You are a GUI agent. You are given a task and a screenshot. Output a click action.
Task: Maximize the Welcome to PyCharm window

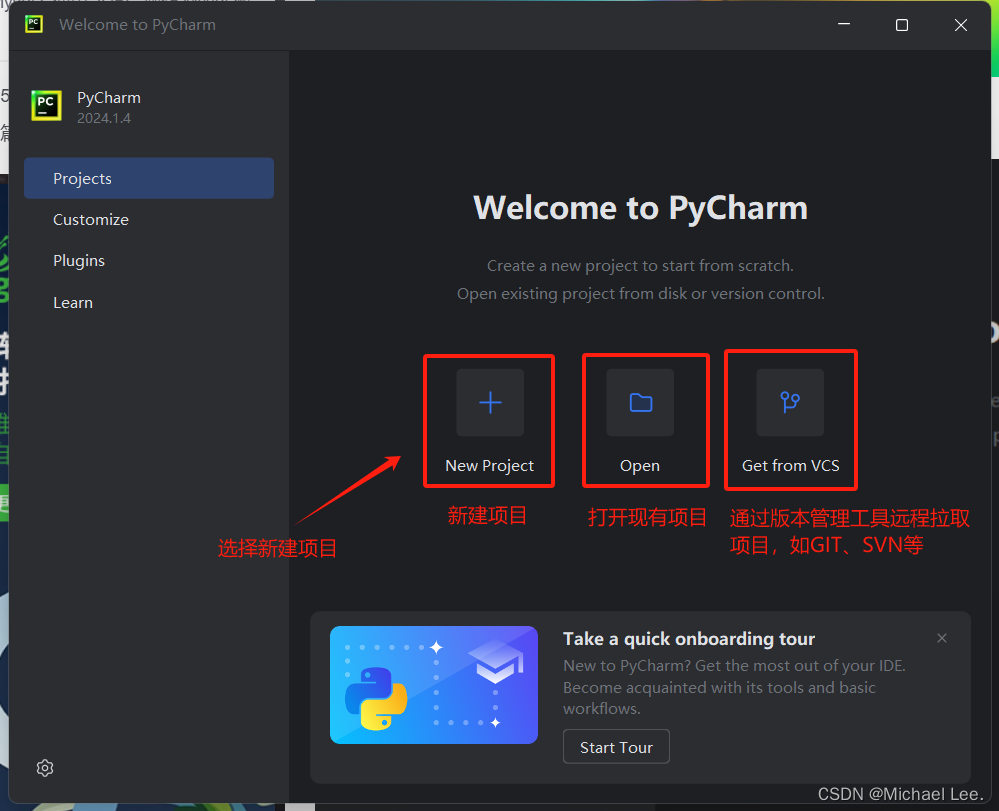point(902,25)
